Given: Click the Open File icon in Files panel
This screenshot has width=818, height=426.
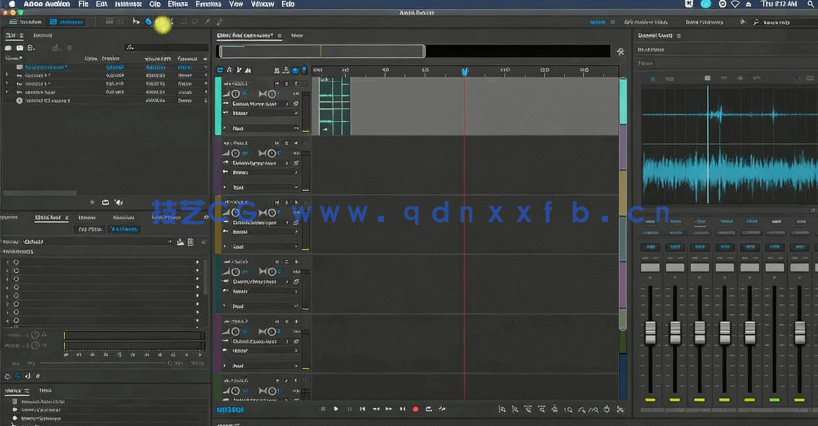Looking at the screenshot, I should 9,47.
